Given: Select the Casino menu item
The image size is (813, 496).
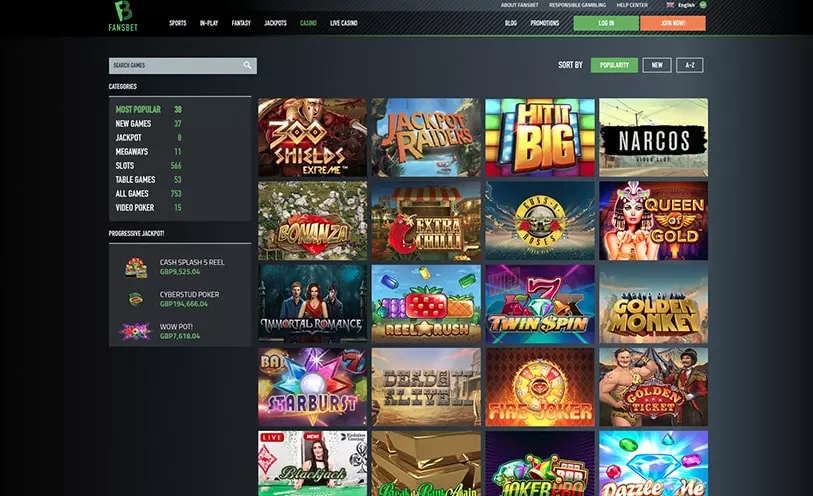Looking at the screenshot, I should point(308,23).
